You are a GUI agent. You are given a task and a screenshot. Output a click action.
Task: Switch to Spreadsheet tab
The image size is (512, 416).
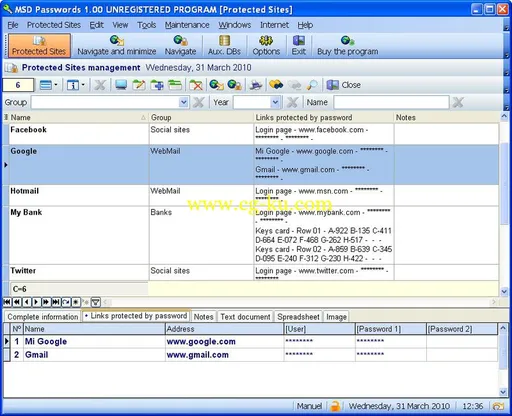point(298,317)
